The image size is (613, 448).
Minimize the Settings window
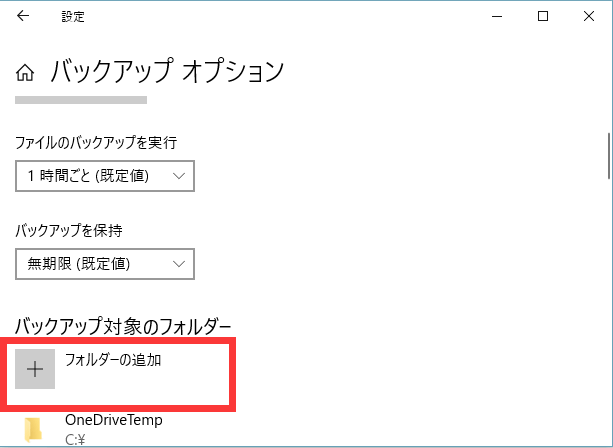tap(497, 15)
